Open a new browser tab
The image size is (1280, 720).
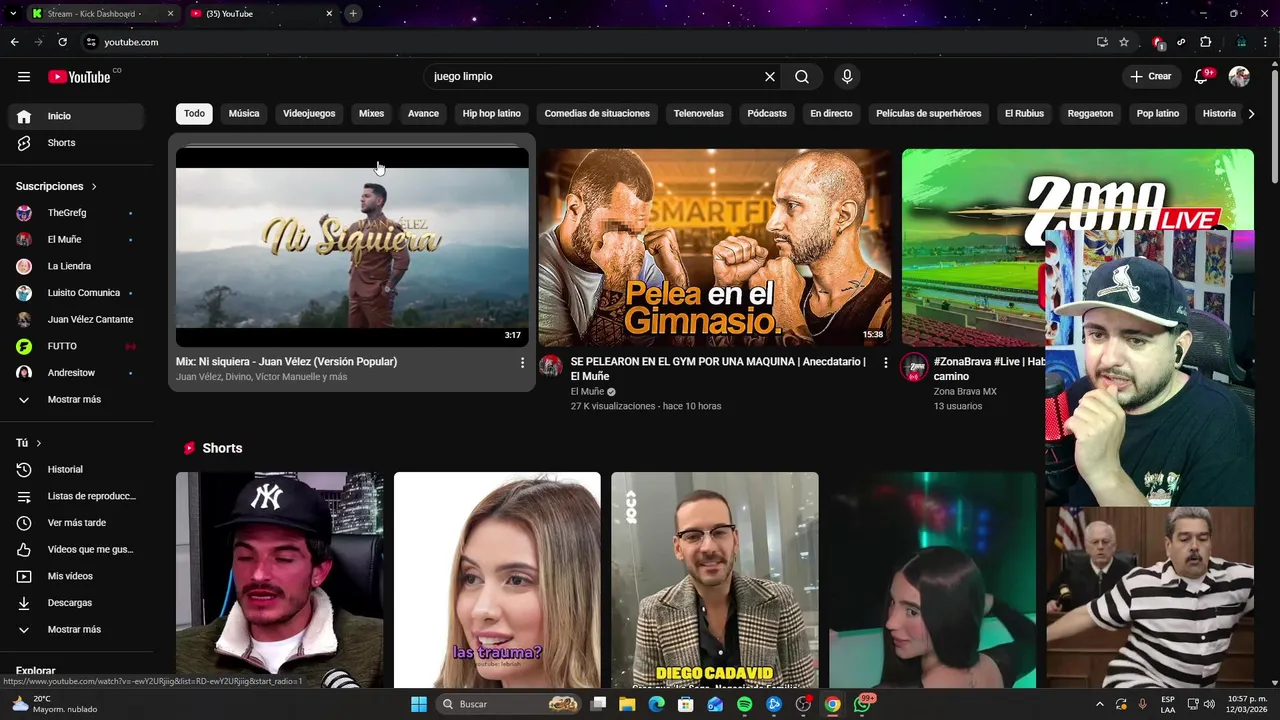(x=353, y=14)
